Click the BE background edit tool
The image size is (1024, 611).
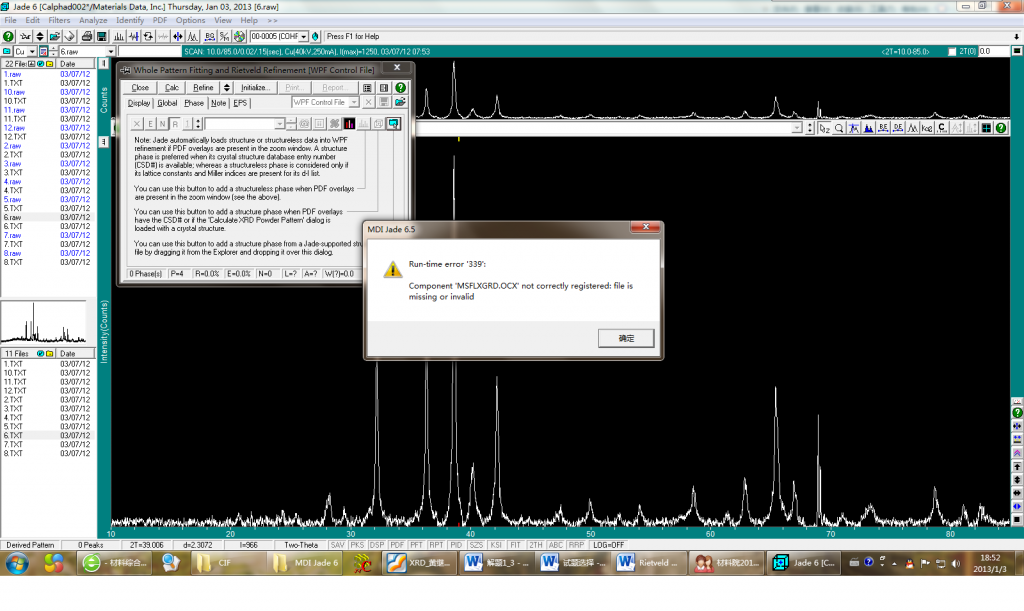(883, 129)
